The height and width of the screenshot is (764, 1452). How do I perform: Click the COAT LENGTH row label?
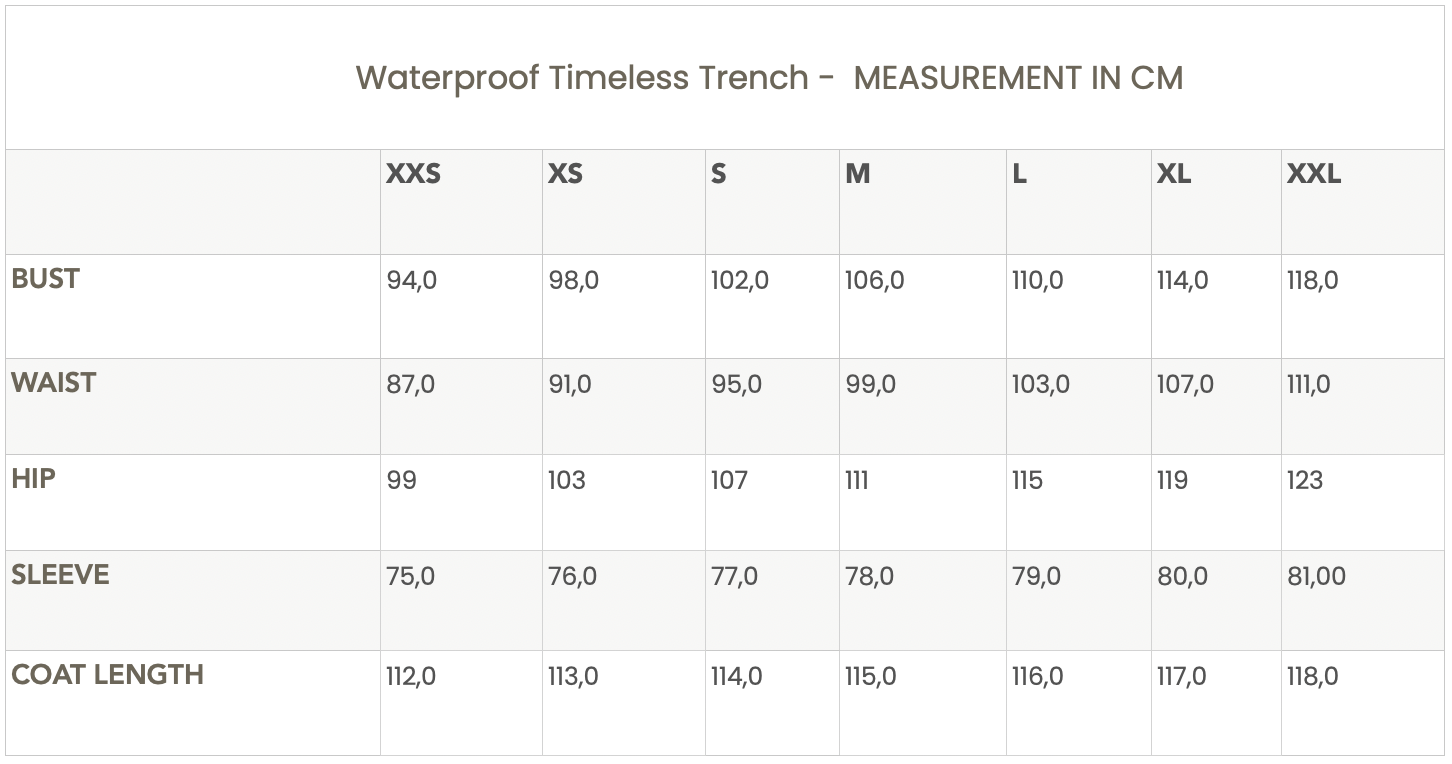[x=107, y=675]
